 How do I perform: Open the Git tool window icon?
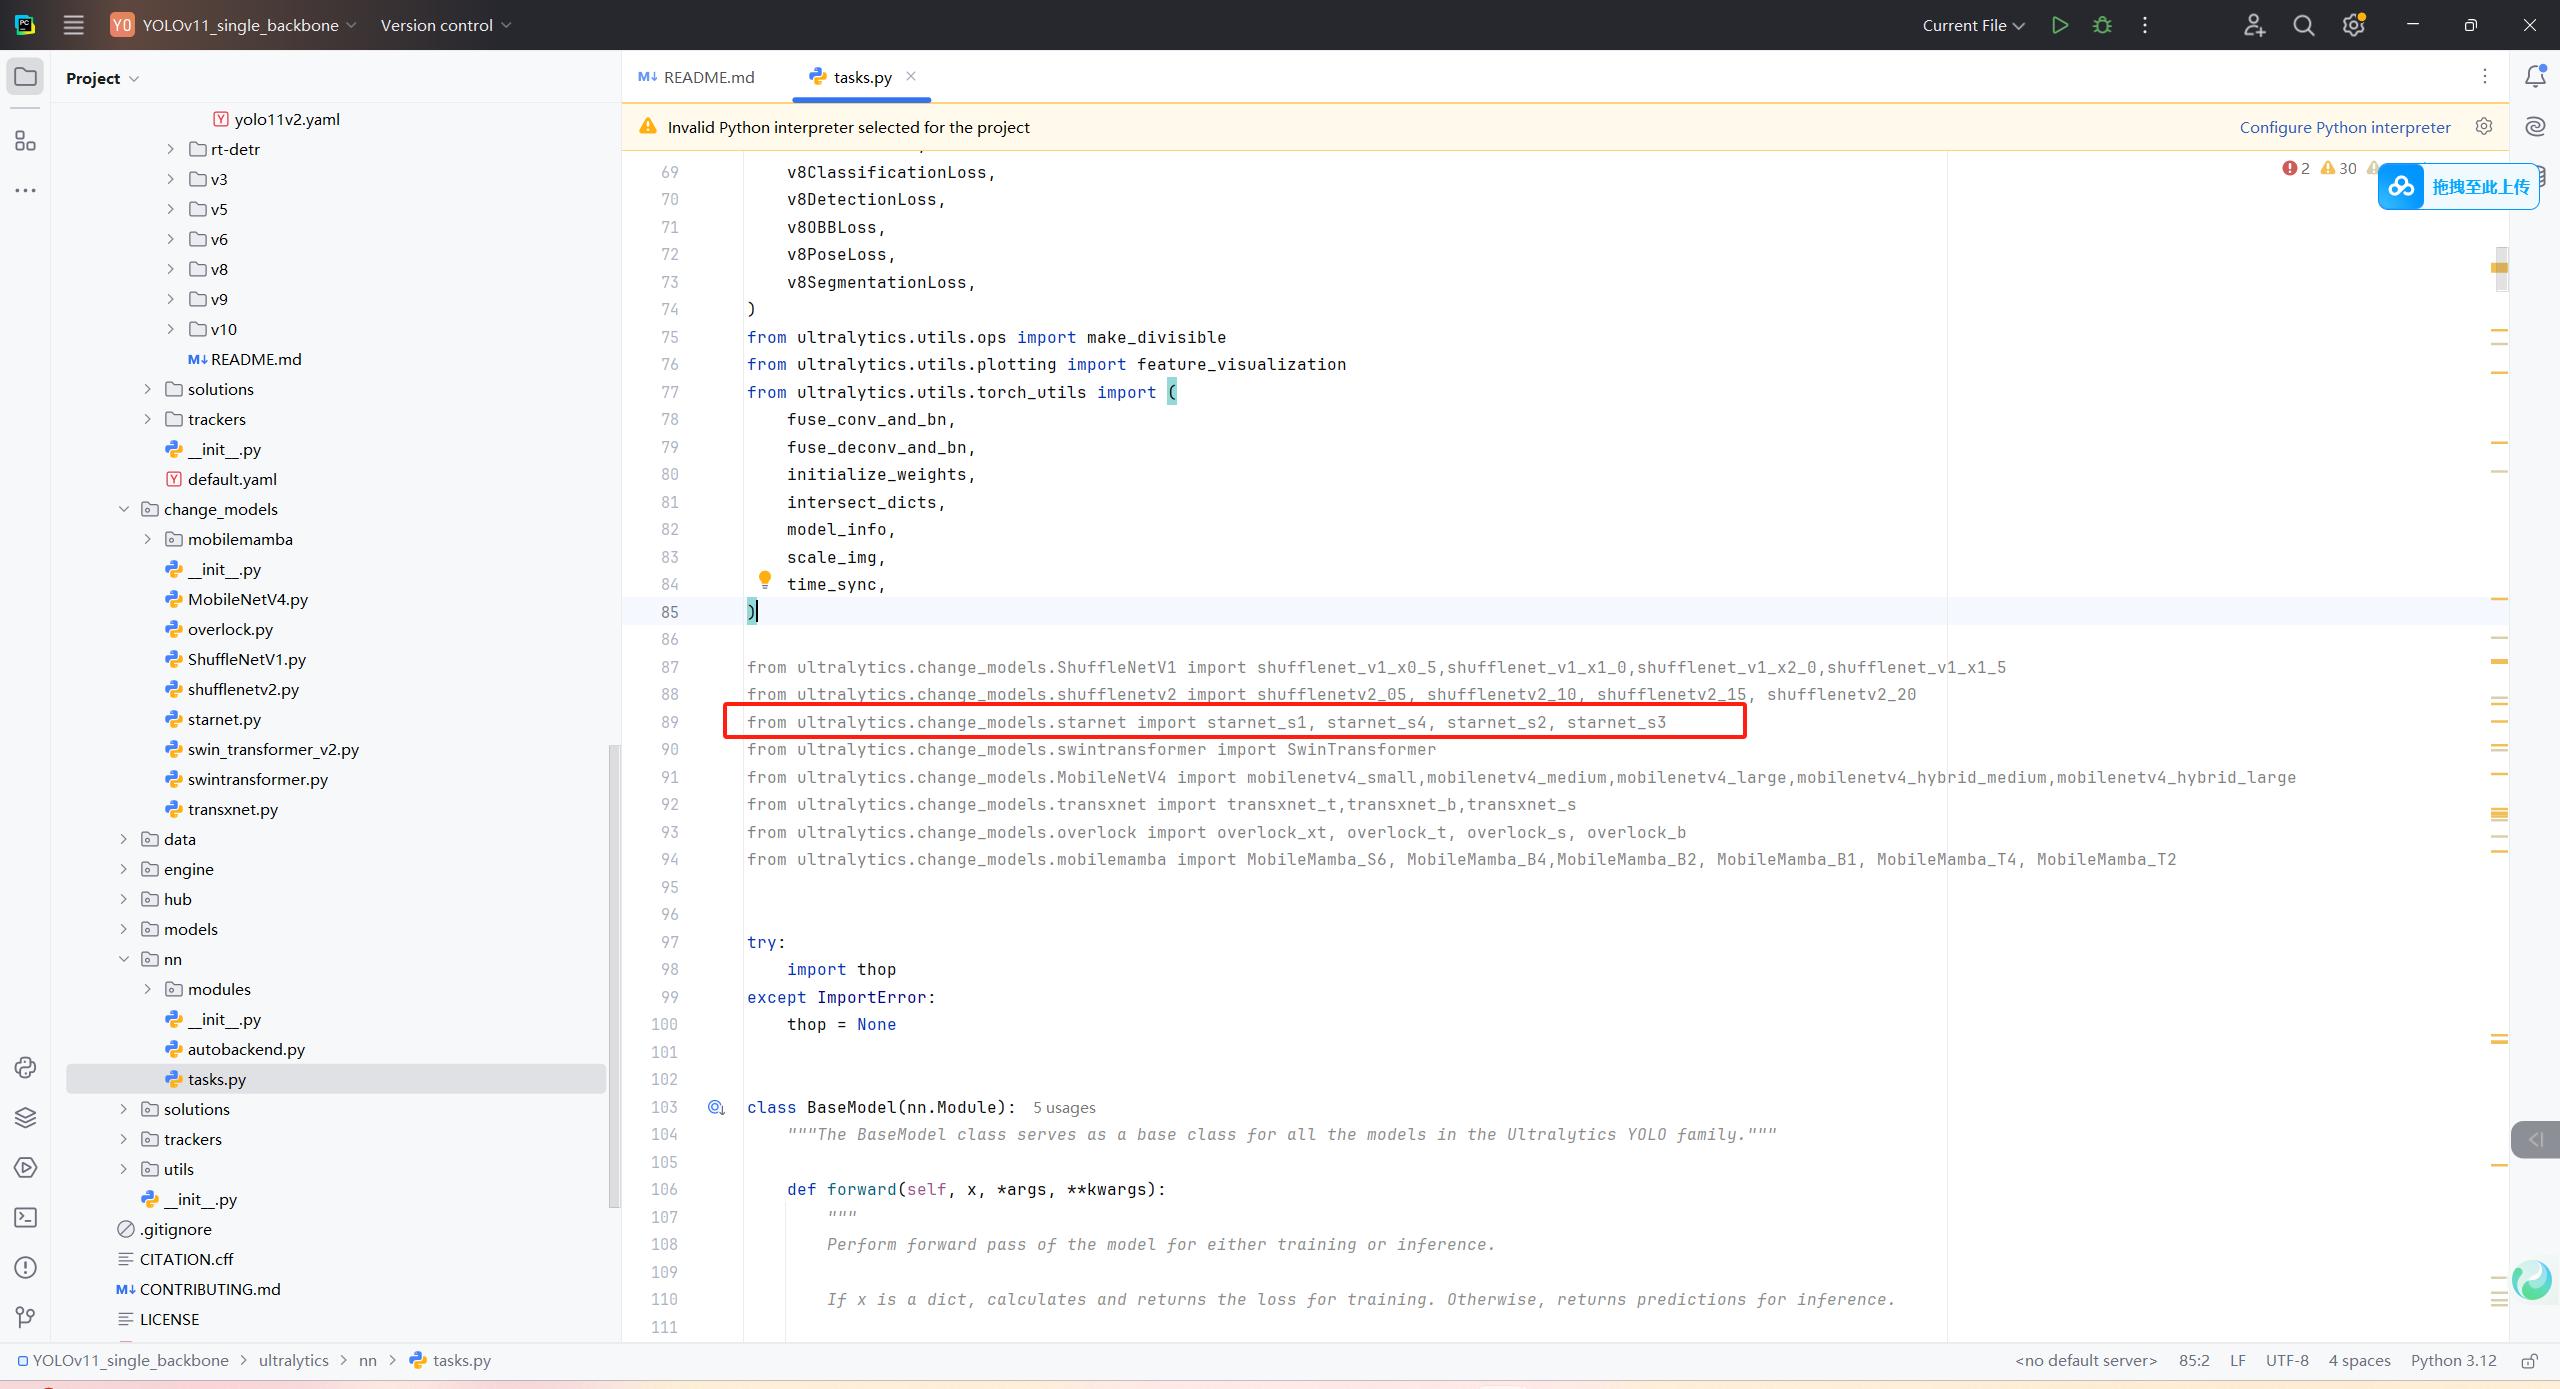(x=25, y=1317)
